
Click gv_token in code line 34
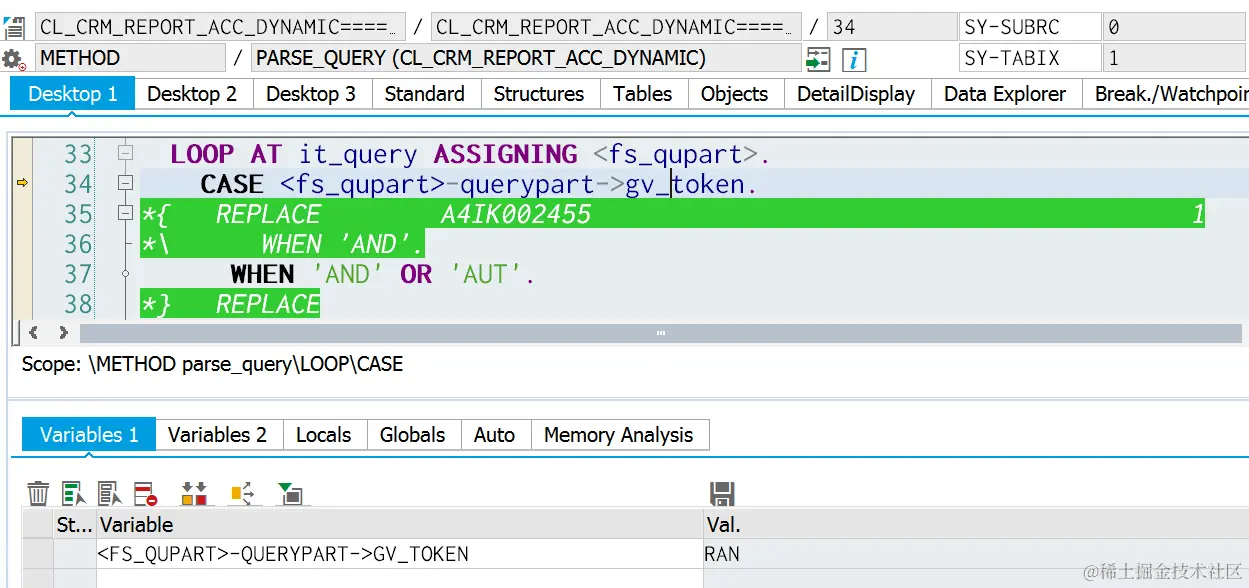684,184
